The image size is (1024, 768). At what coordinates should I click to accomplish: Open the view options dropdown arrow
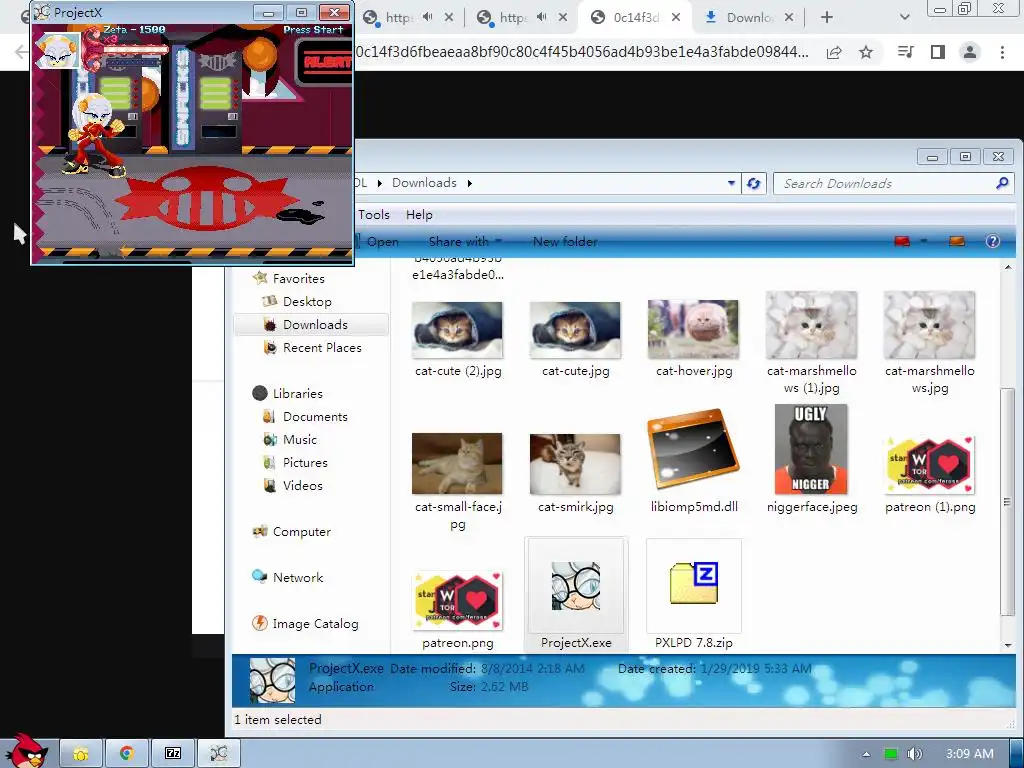(x=924, y=242)
